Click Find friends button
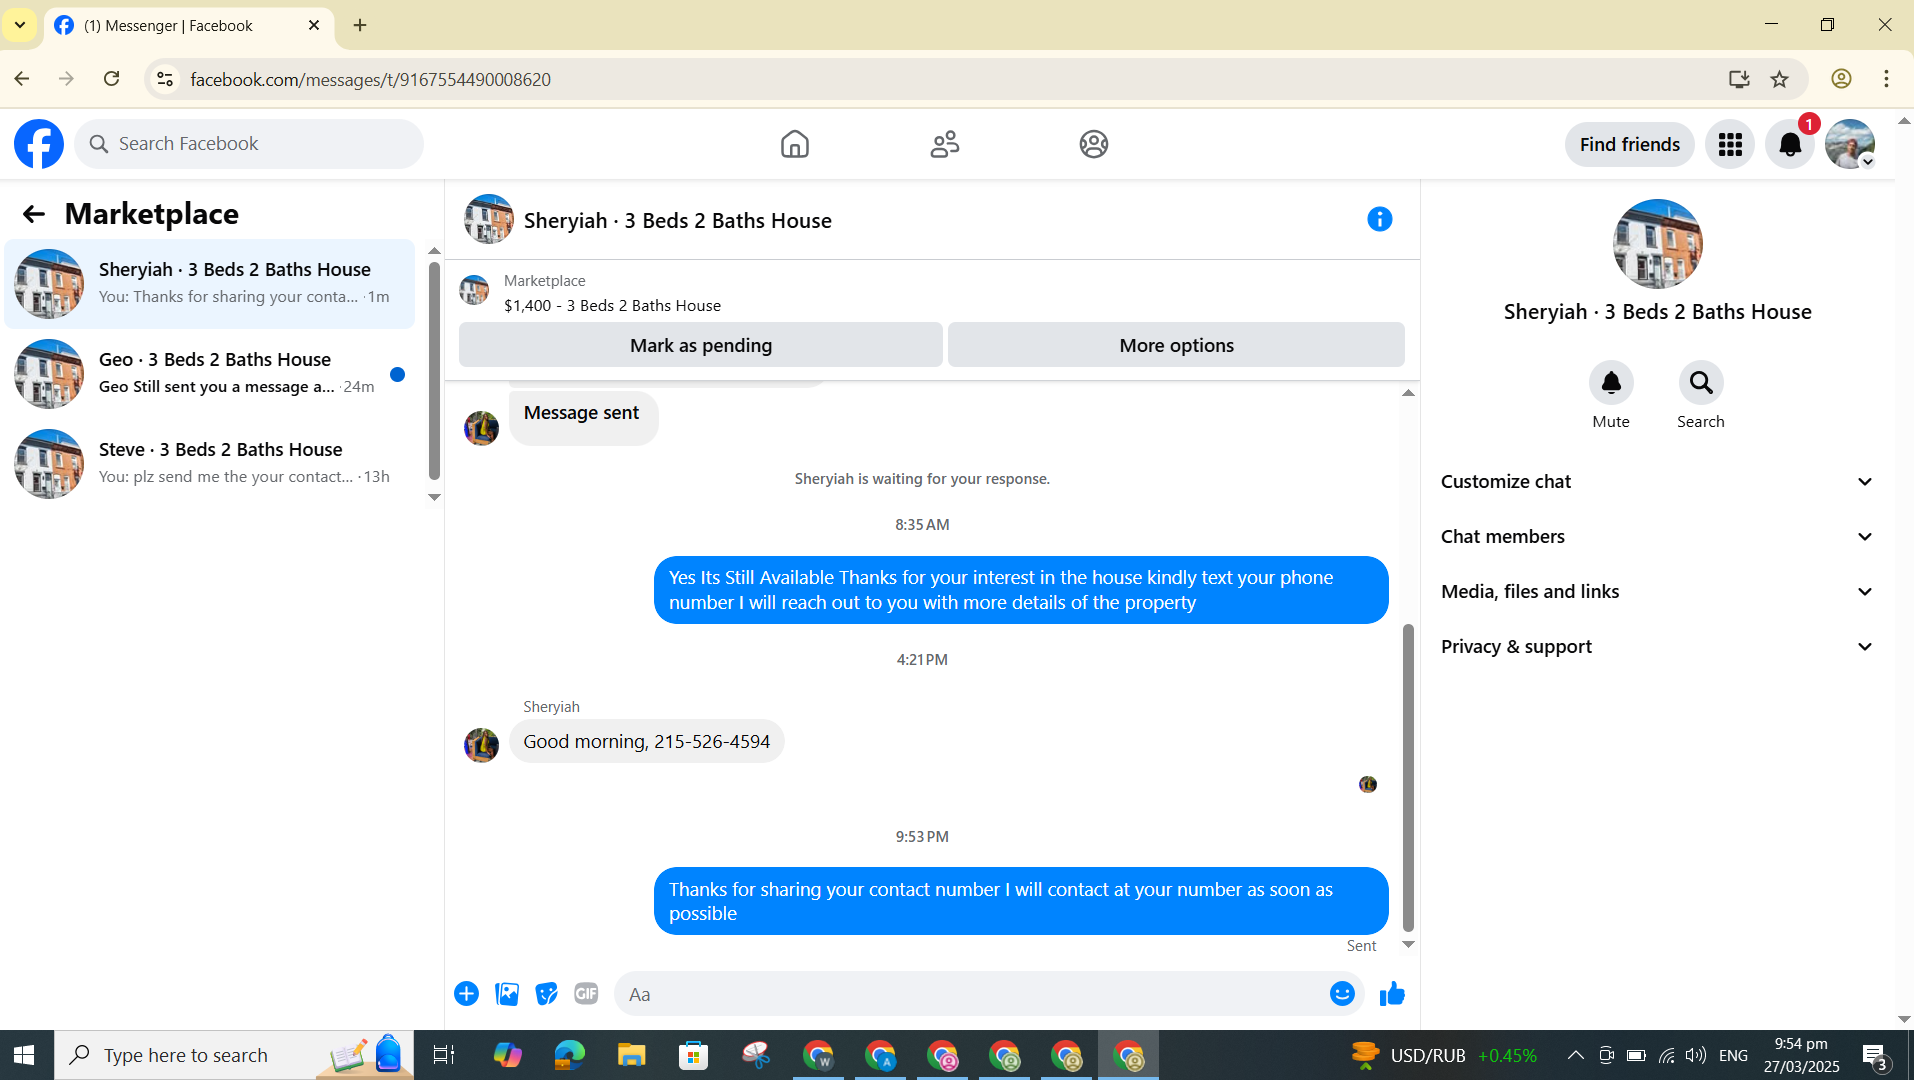This screenshot has width=1914, height=1080. pos(1629,144)
